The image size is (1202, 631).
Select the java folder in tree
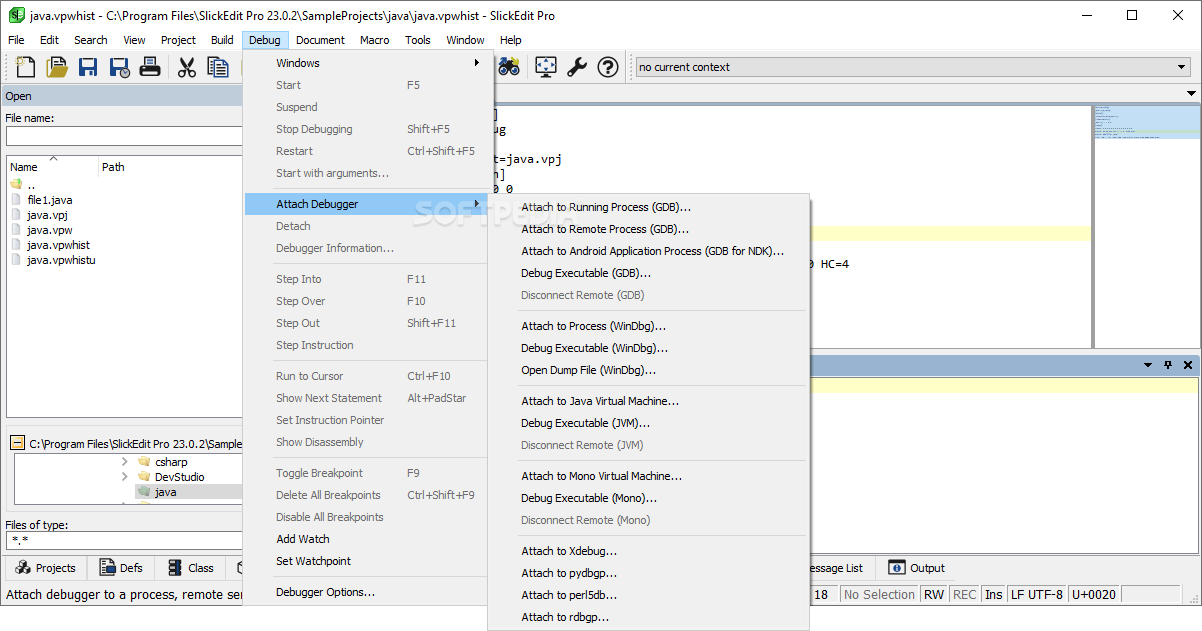click(165, 492)
